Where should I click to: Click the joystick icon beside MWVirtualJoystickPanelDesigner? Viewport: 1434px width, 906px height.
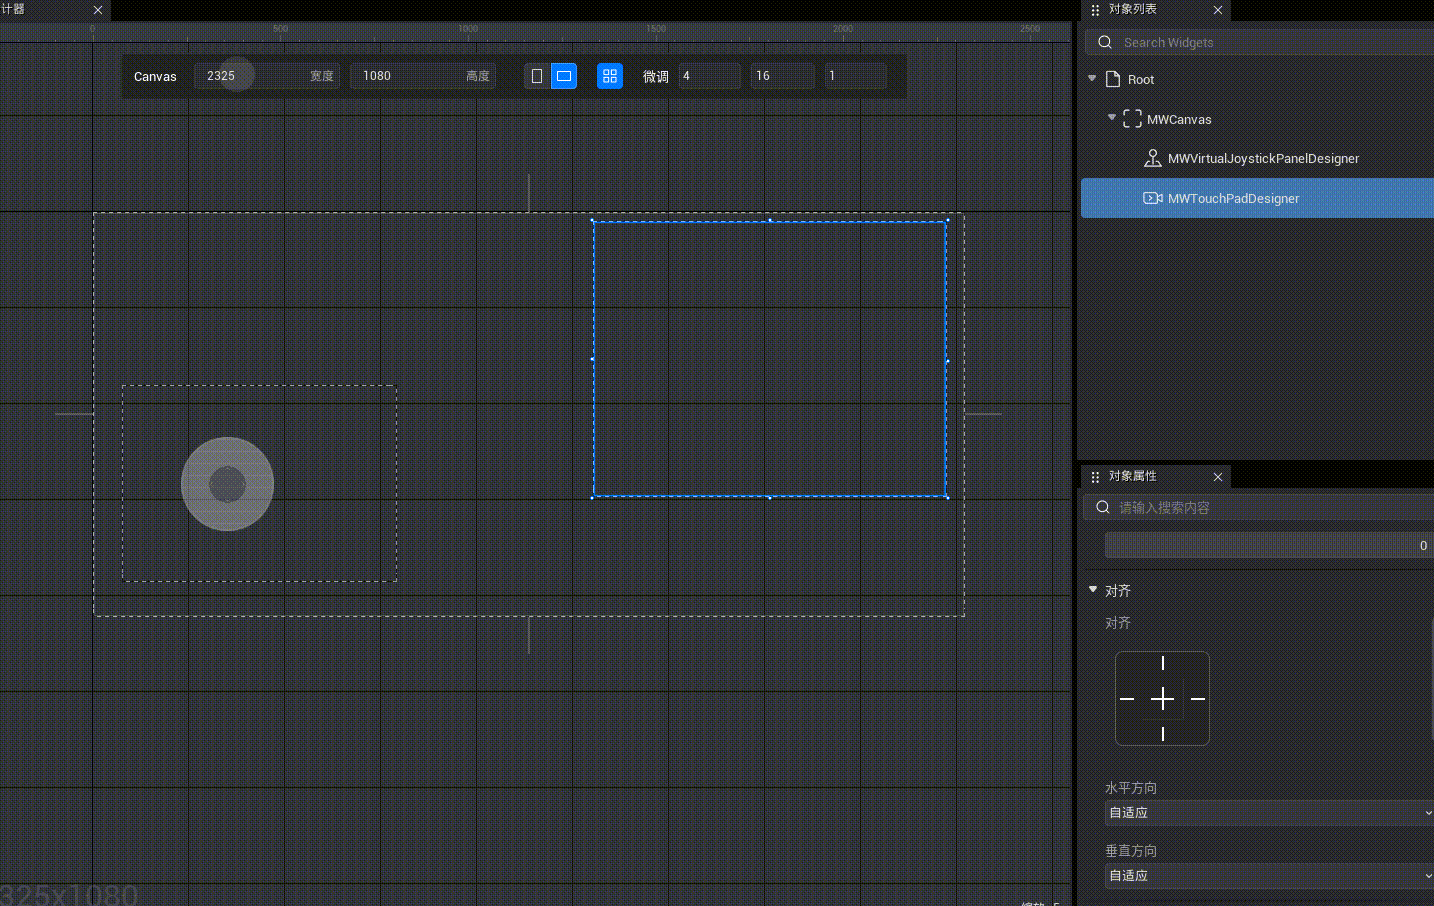coord(1153,158)
